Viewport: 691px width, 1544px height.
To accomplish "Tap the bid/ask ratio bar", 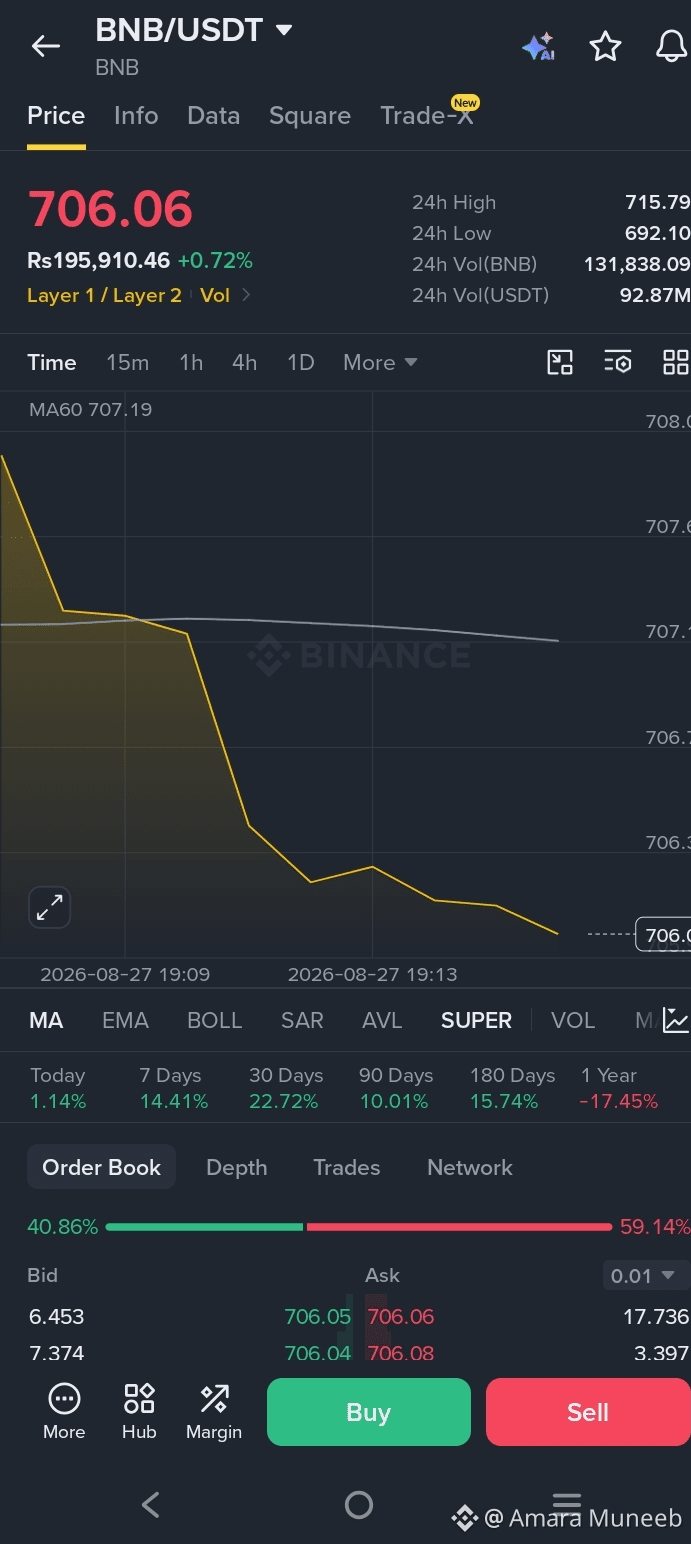I will (x=359, y=1226).
